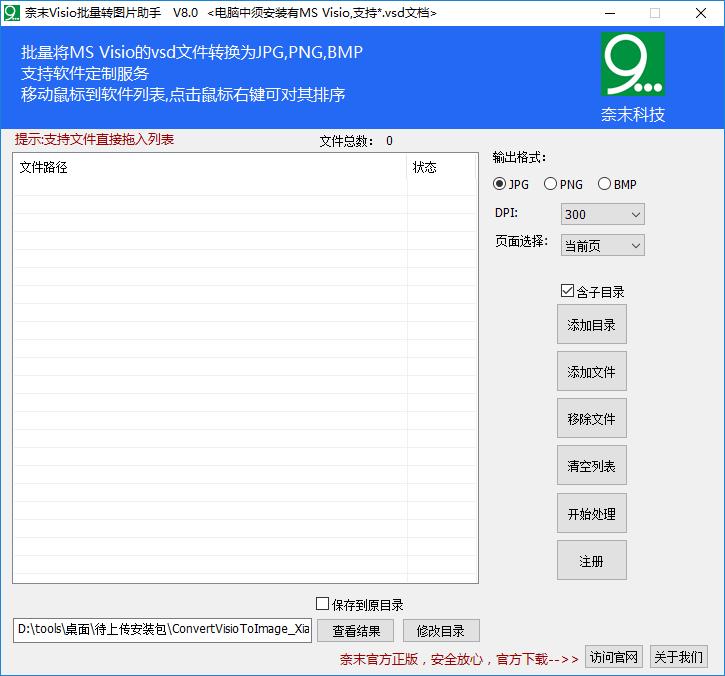The width and height of the screenshot is (725, 676).
Task: Click the 添加目录 button
Action: 591,324
